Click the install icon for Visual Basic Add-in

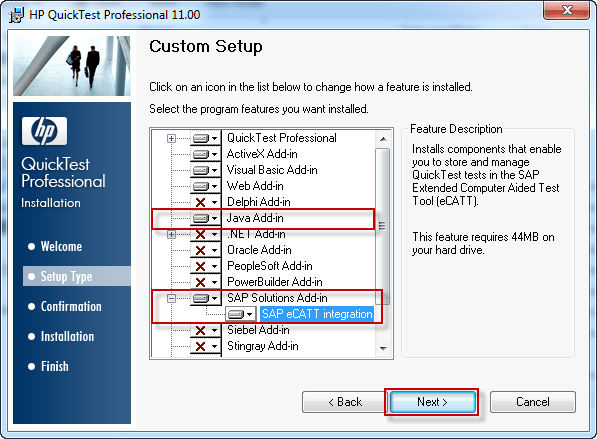click(x=201, y=170)
